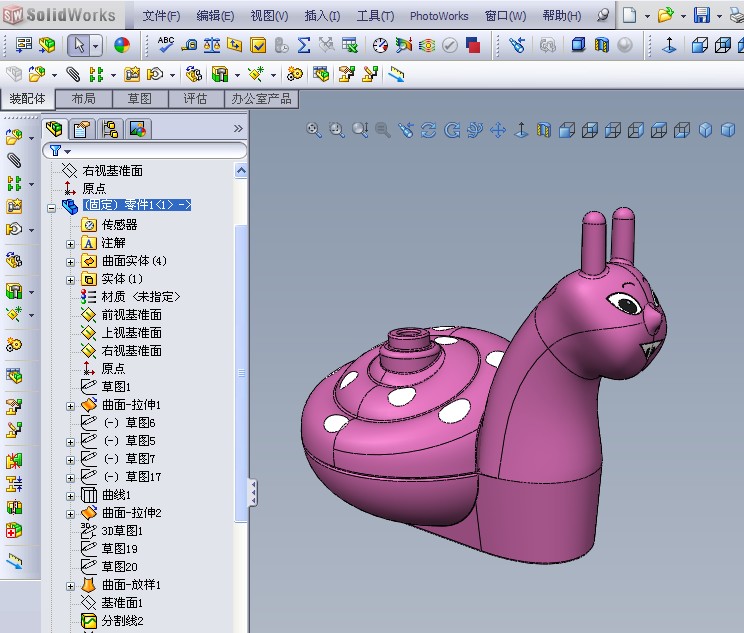Open the 编辑(E) menu

click(215, 16)
